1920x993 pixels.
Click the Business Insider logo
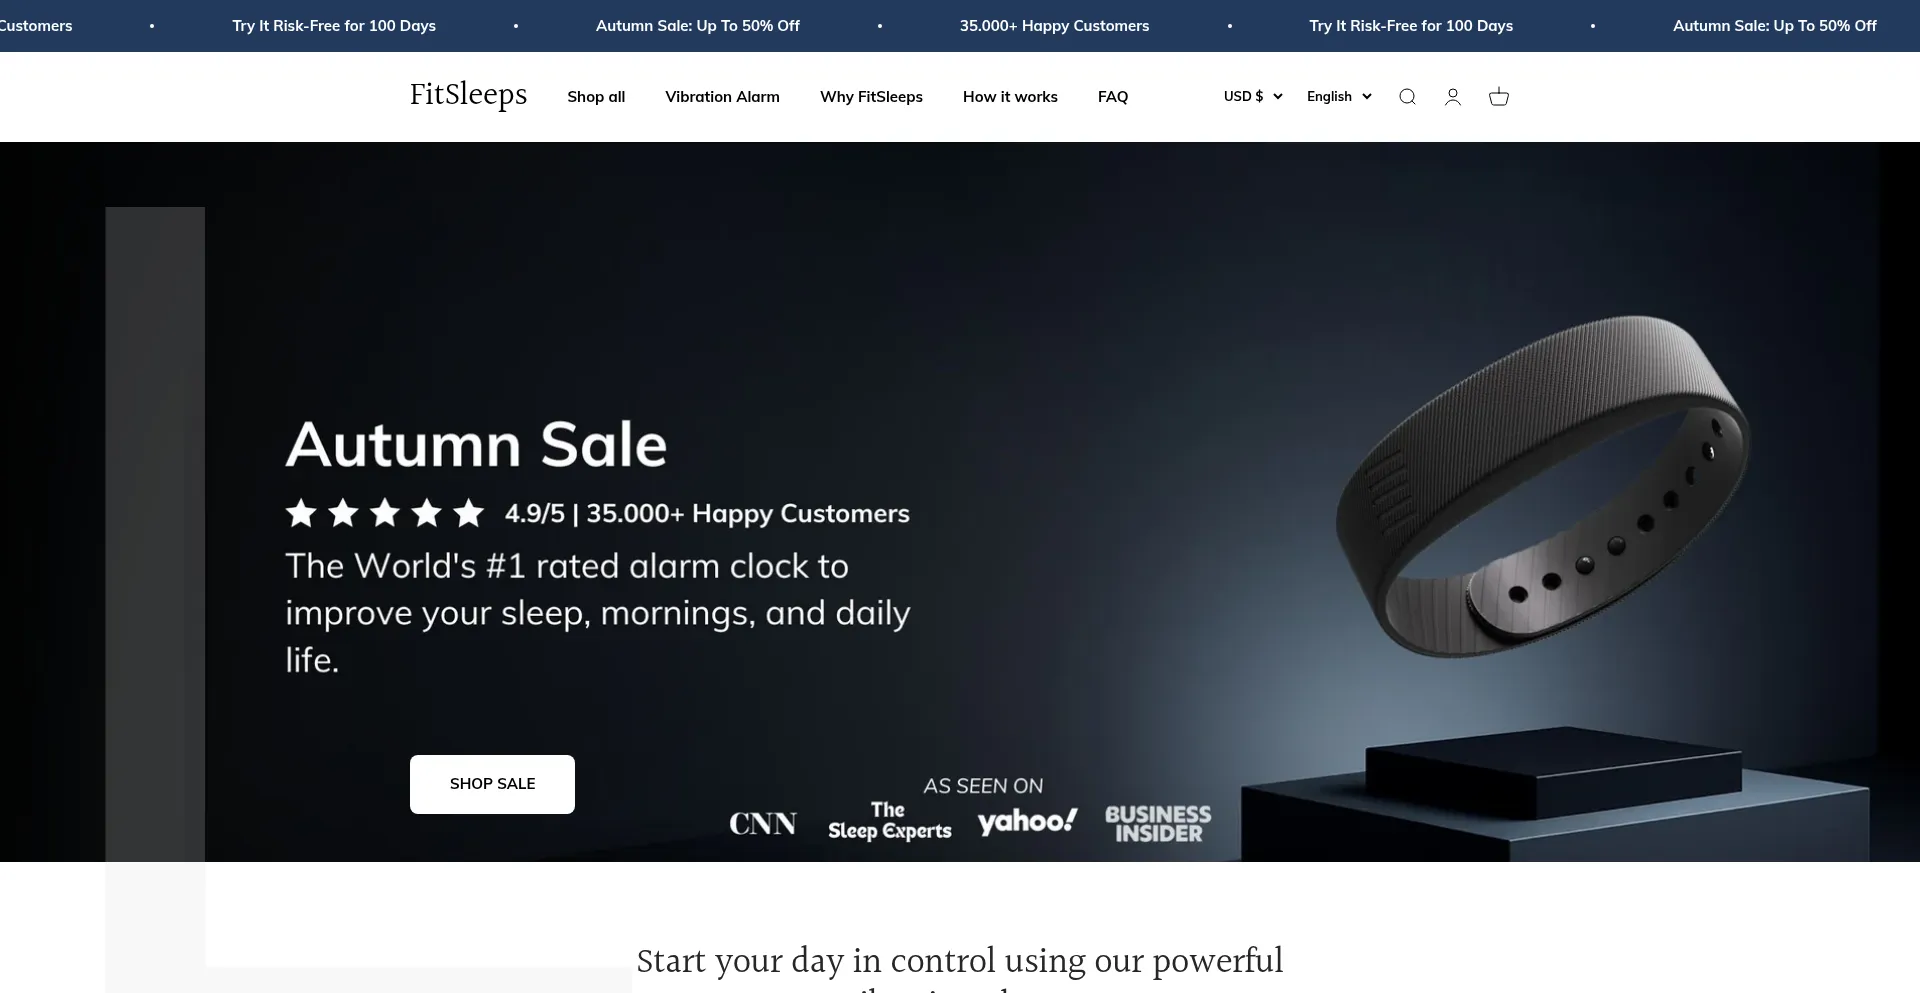1158,824
